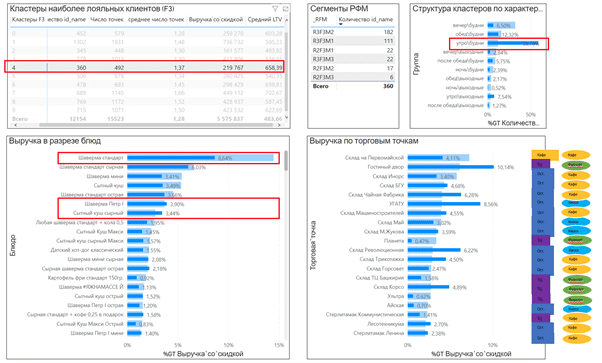Sort by the 'Средний LTV' column header
Image resolution: width=602 pixels, height=363 pixels.
(265, 19)
